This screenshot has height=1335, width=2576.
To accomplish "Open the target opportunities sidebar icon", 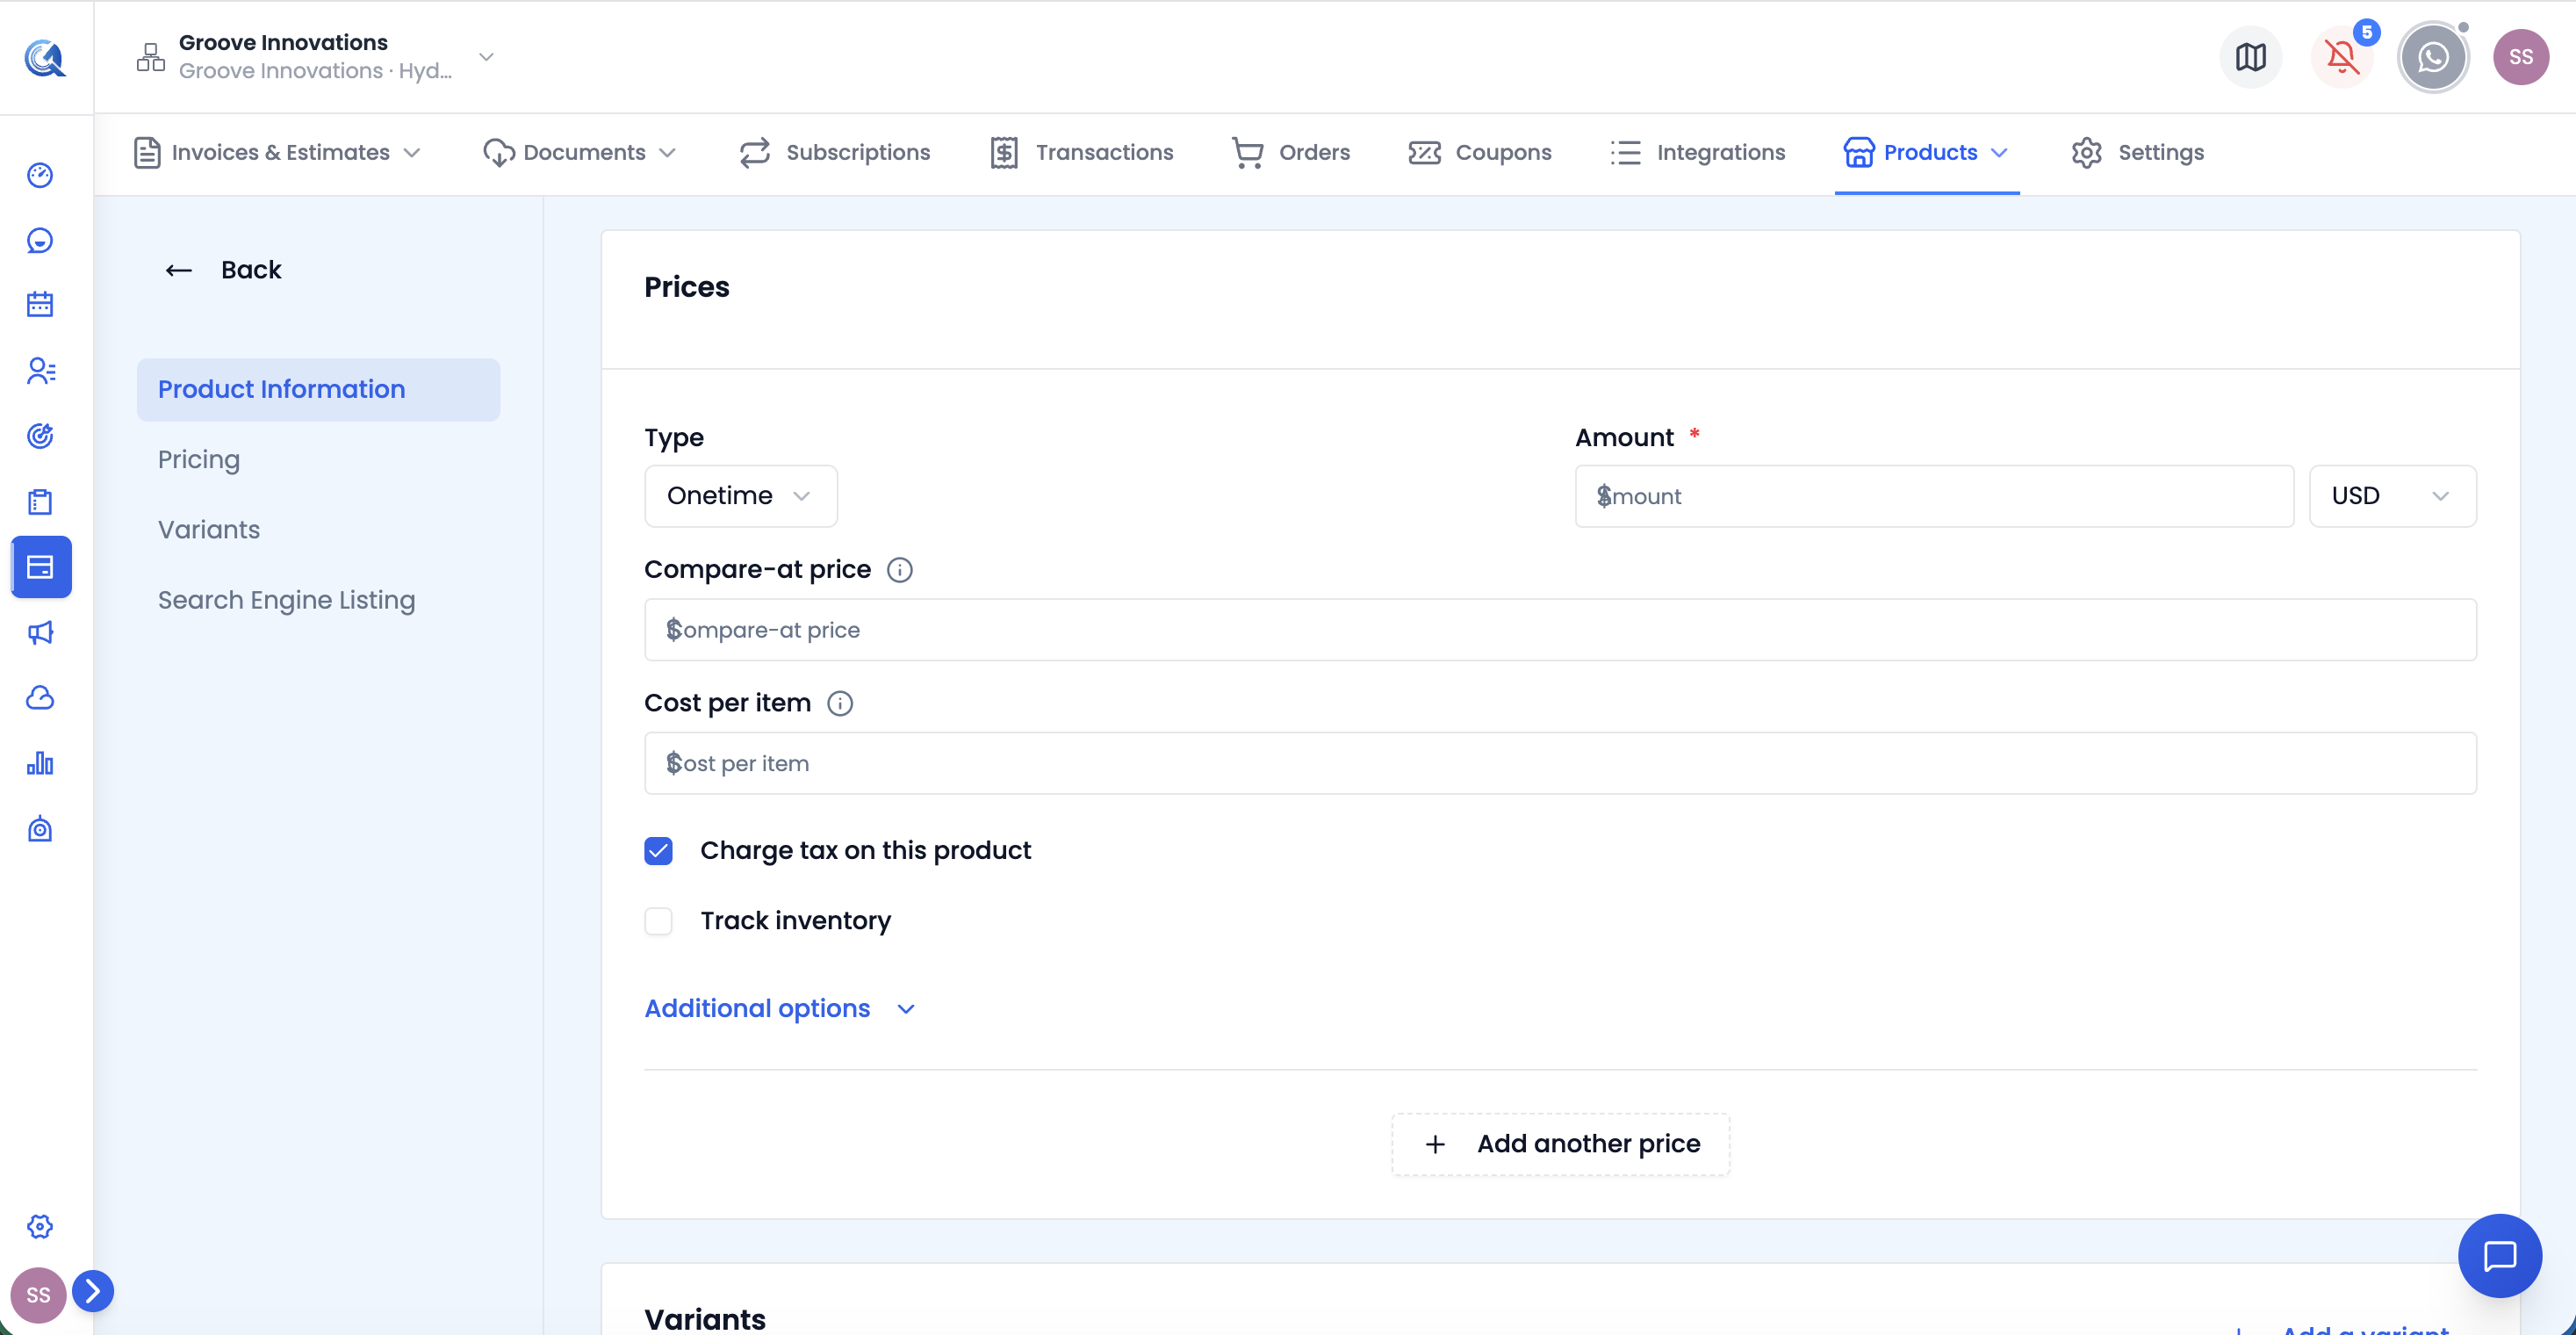I will 40,436.
